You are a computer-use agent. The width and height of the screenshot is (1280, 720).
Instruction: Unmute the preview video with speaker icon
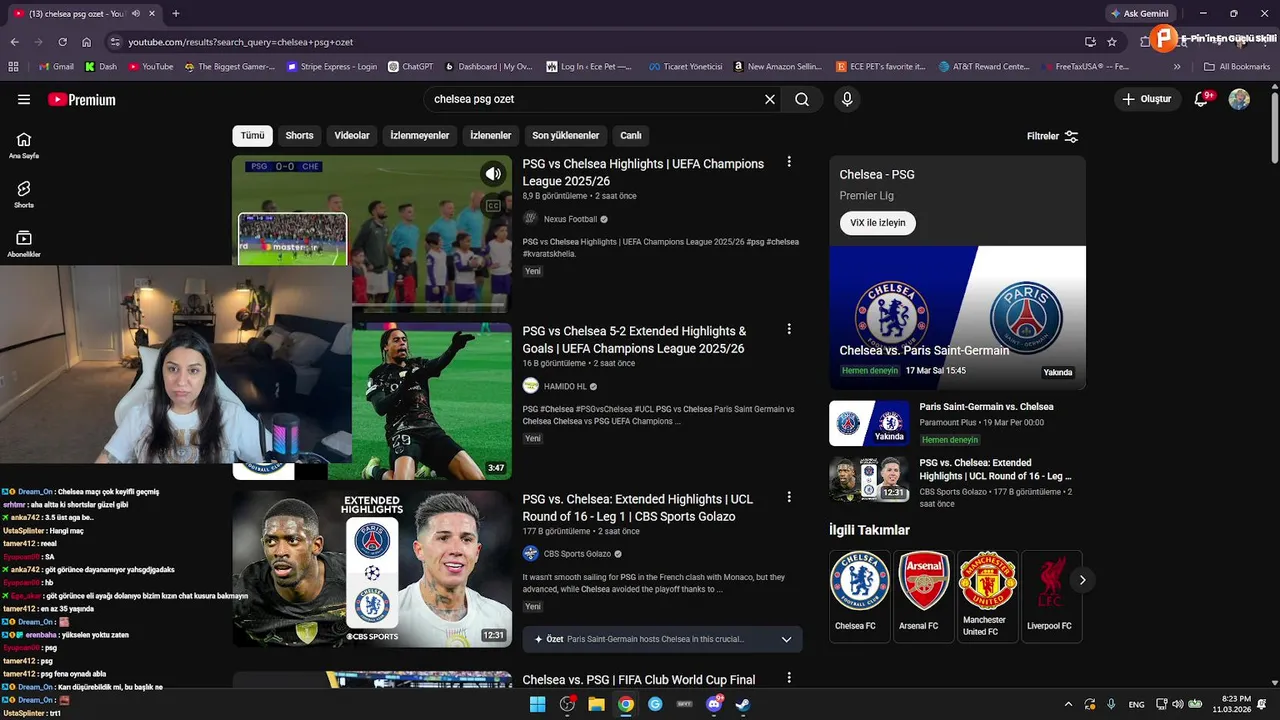493,174
